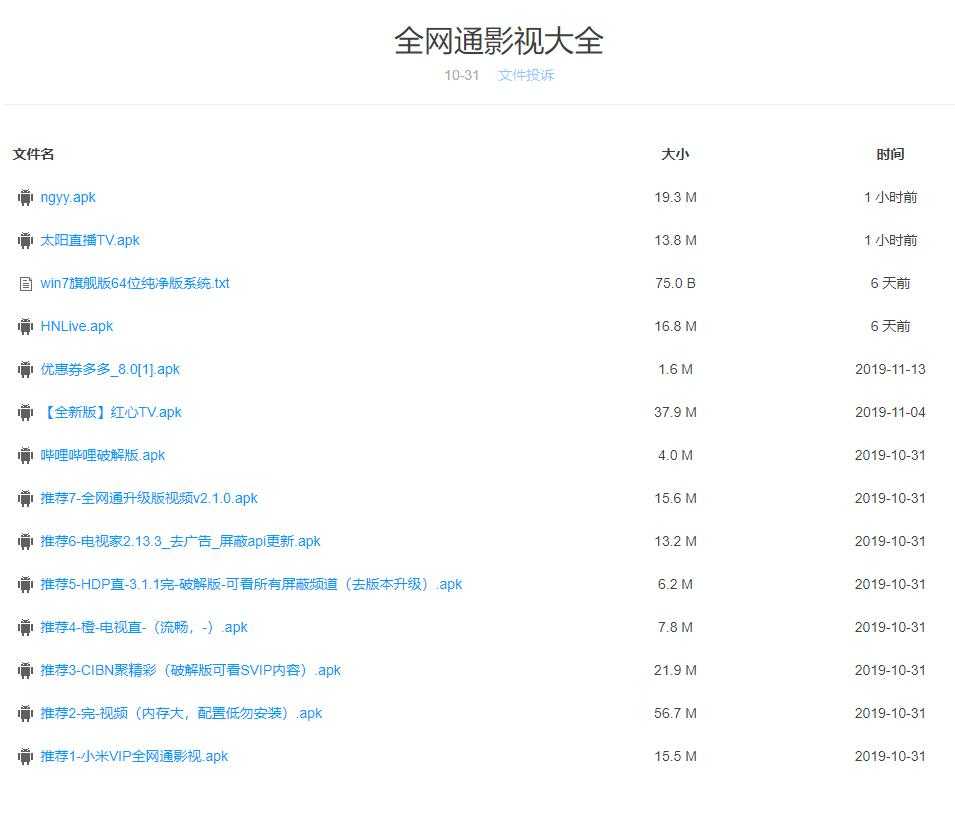Click the 13.8 M size value
This screenshot has height=818, width=955.
click(x=675, y=240)
